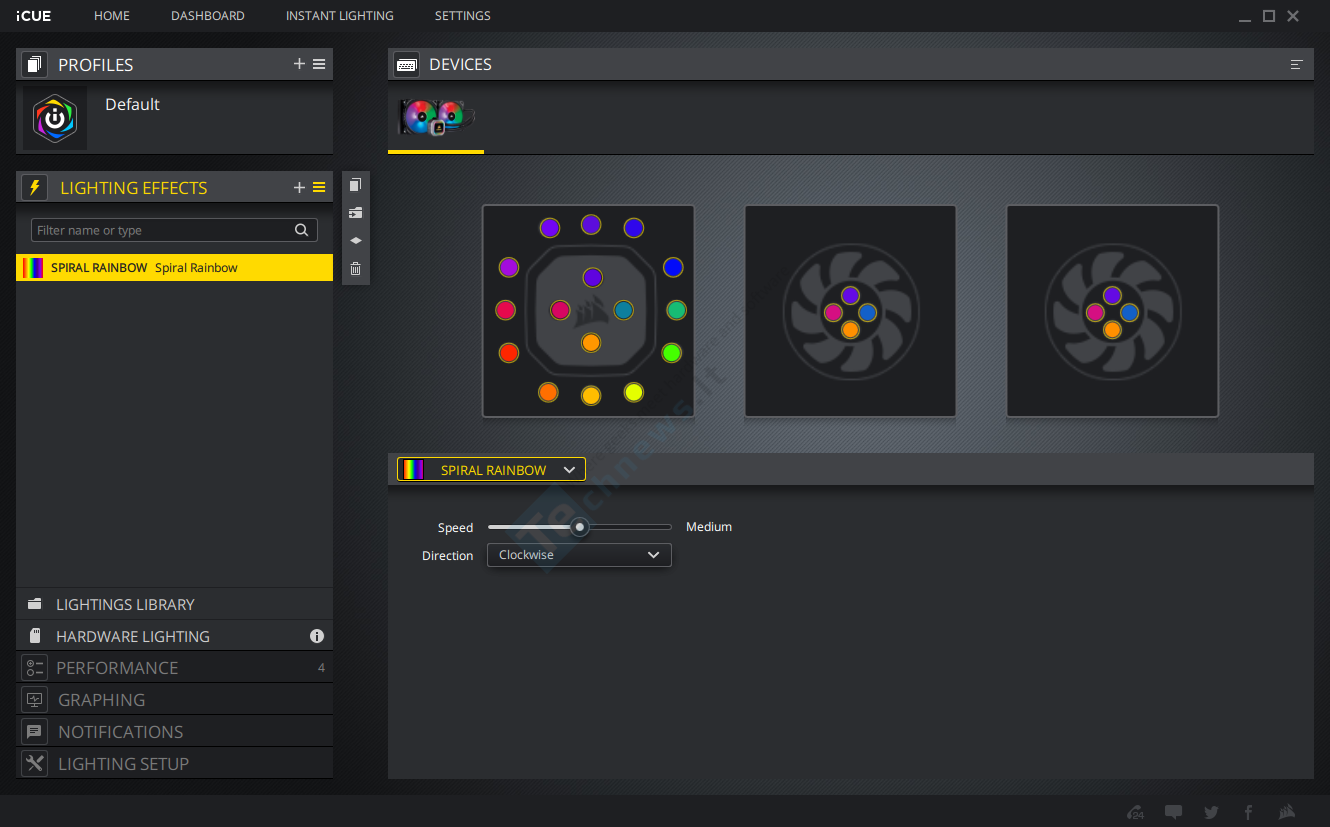Select the Spiral Rainbow effect row
Viewport: 1330px width, 827px height.
click(175, 268)
